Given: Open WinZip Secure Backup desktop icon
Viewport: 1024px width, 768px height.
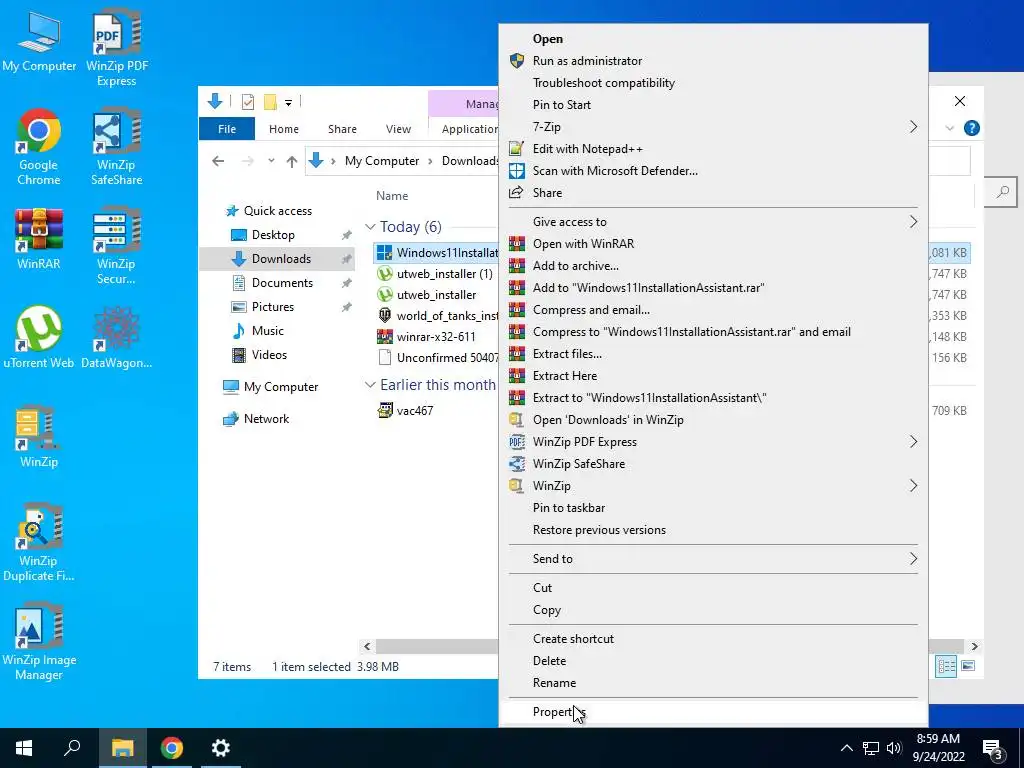Looking at the screenshot, I should [x=117, y=245].
